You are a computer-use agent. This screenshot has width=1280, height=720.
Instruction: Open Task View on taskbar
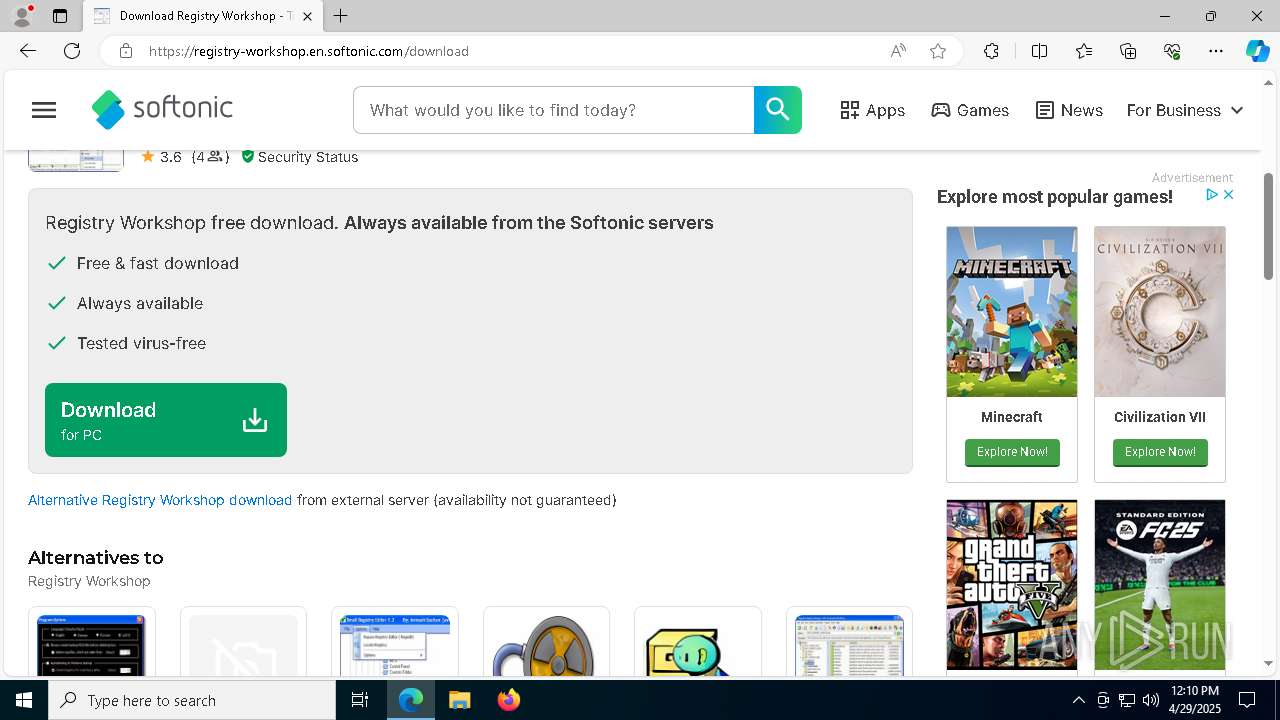coord(360,700)
